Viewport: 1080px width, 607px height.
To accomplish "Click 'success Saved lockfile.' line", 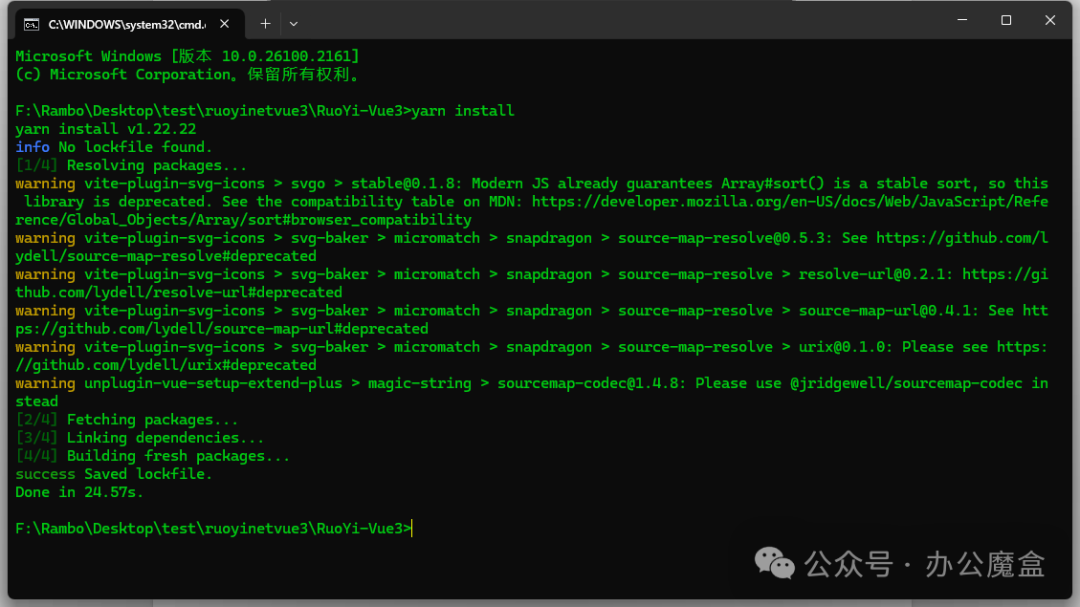I will 114,474.
